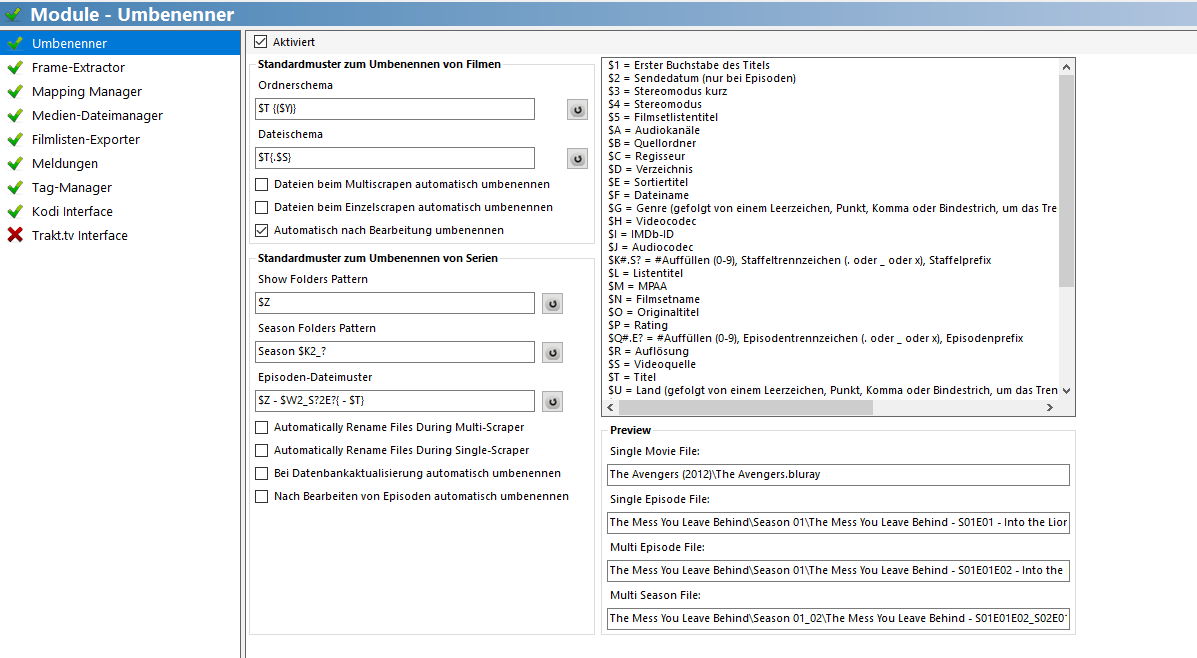Check Nach Bearbeiten von Episoden automatisch umbenennen

[x=261, y=496]
